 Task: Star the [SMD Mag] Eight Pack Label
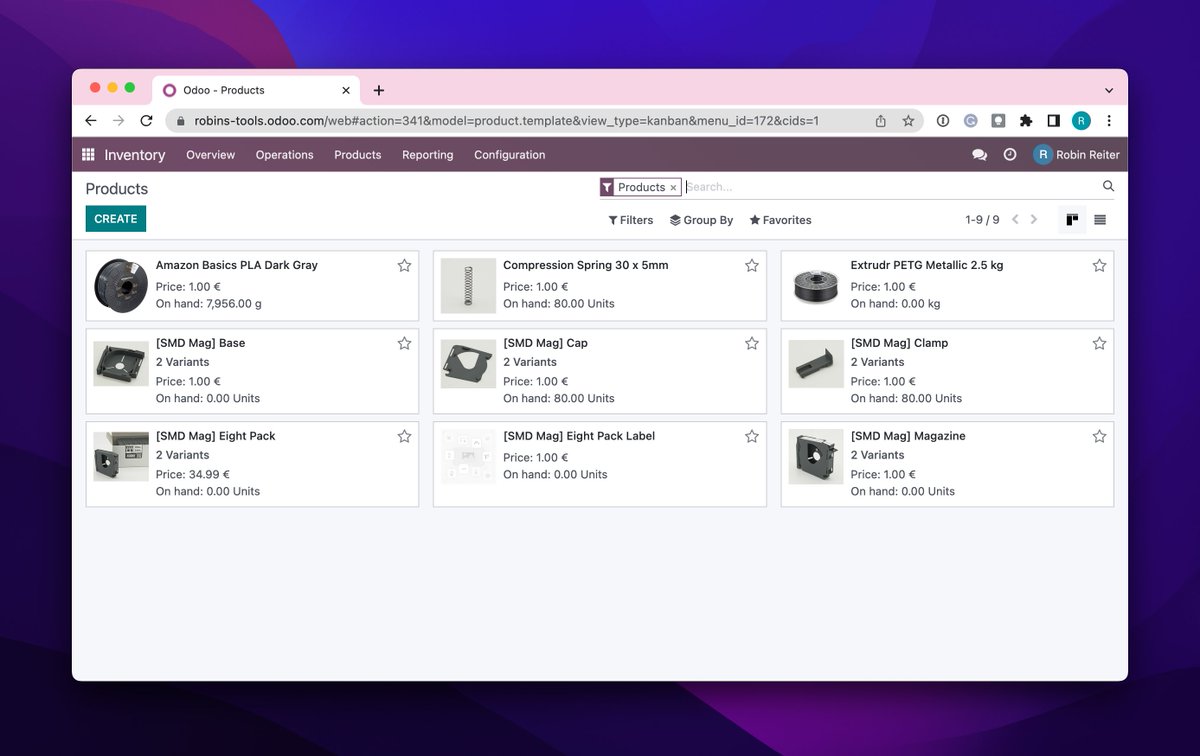click(x=752, y=436)
